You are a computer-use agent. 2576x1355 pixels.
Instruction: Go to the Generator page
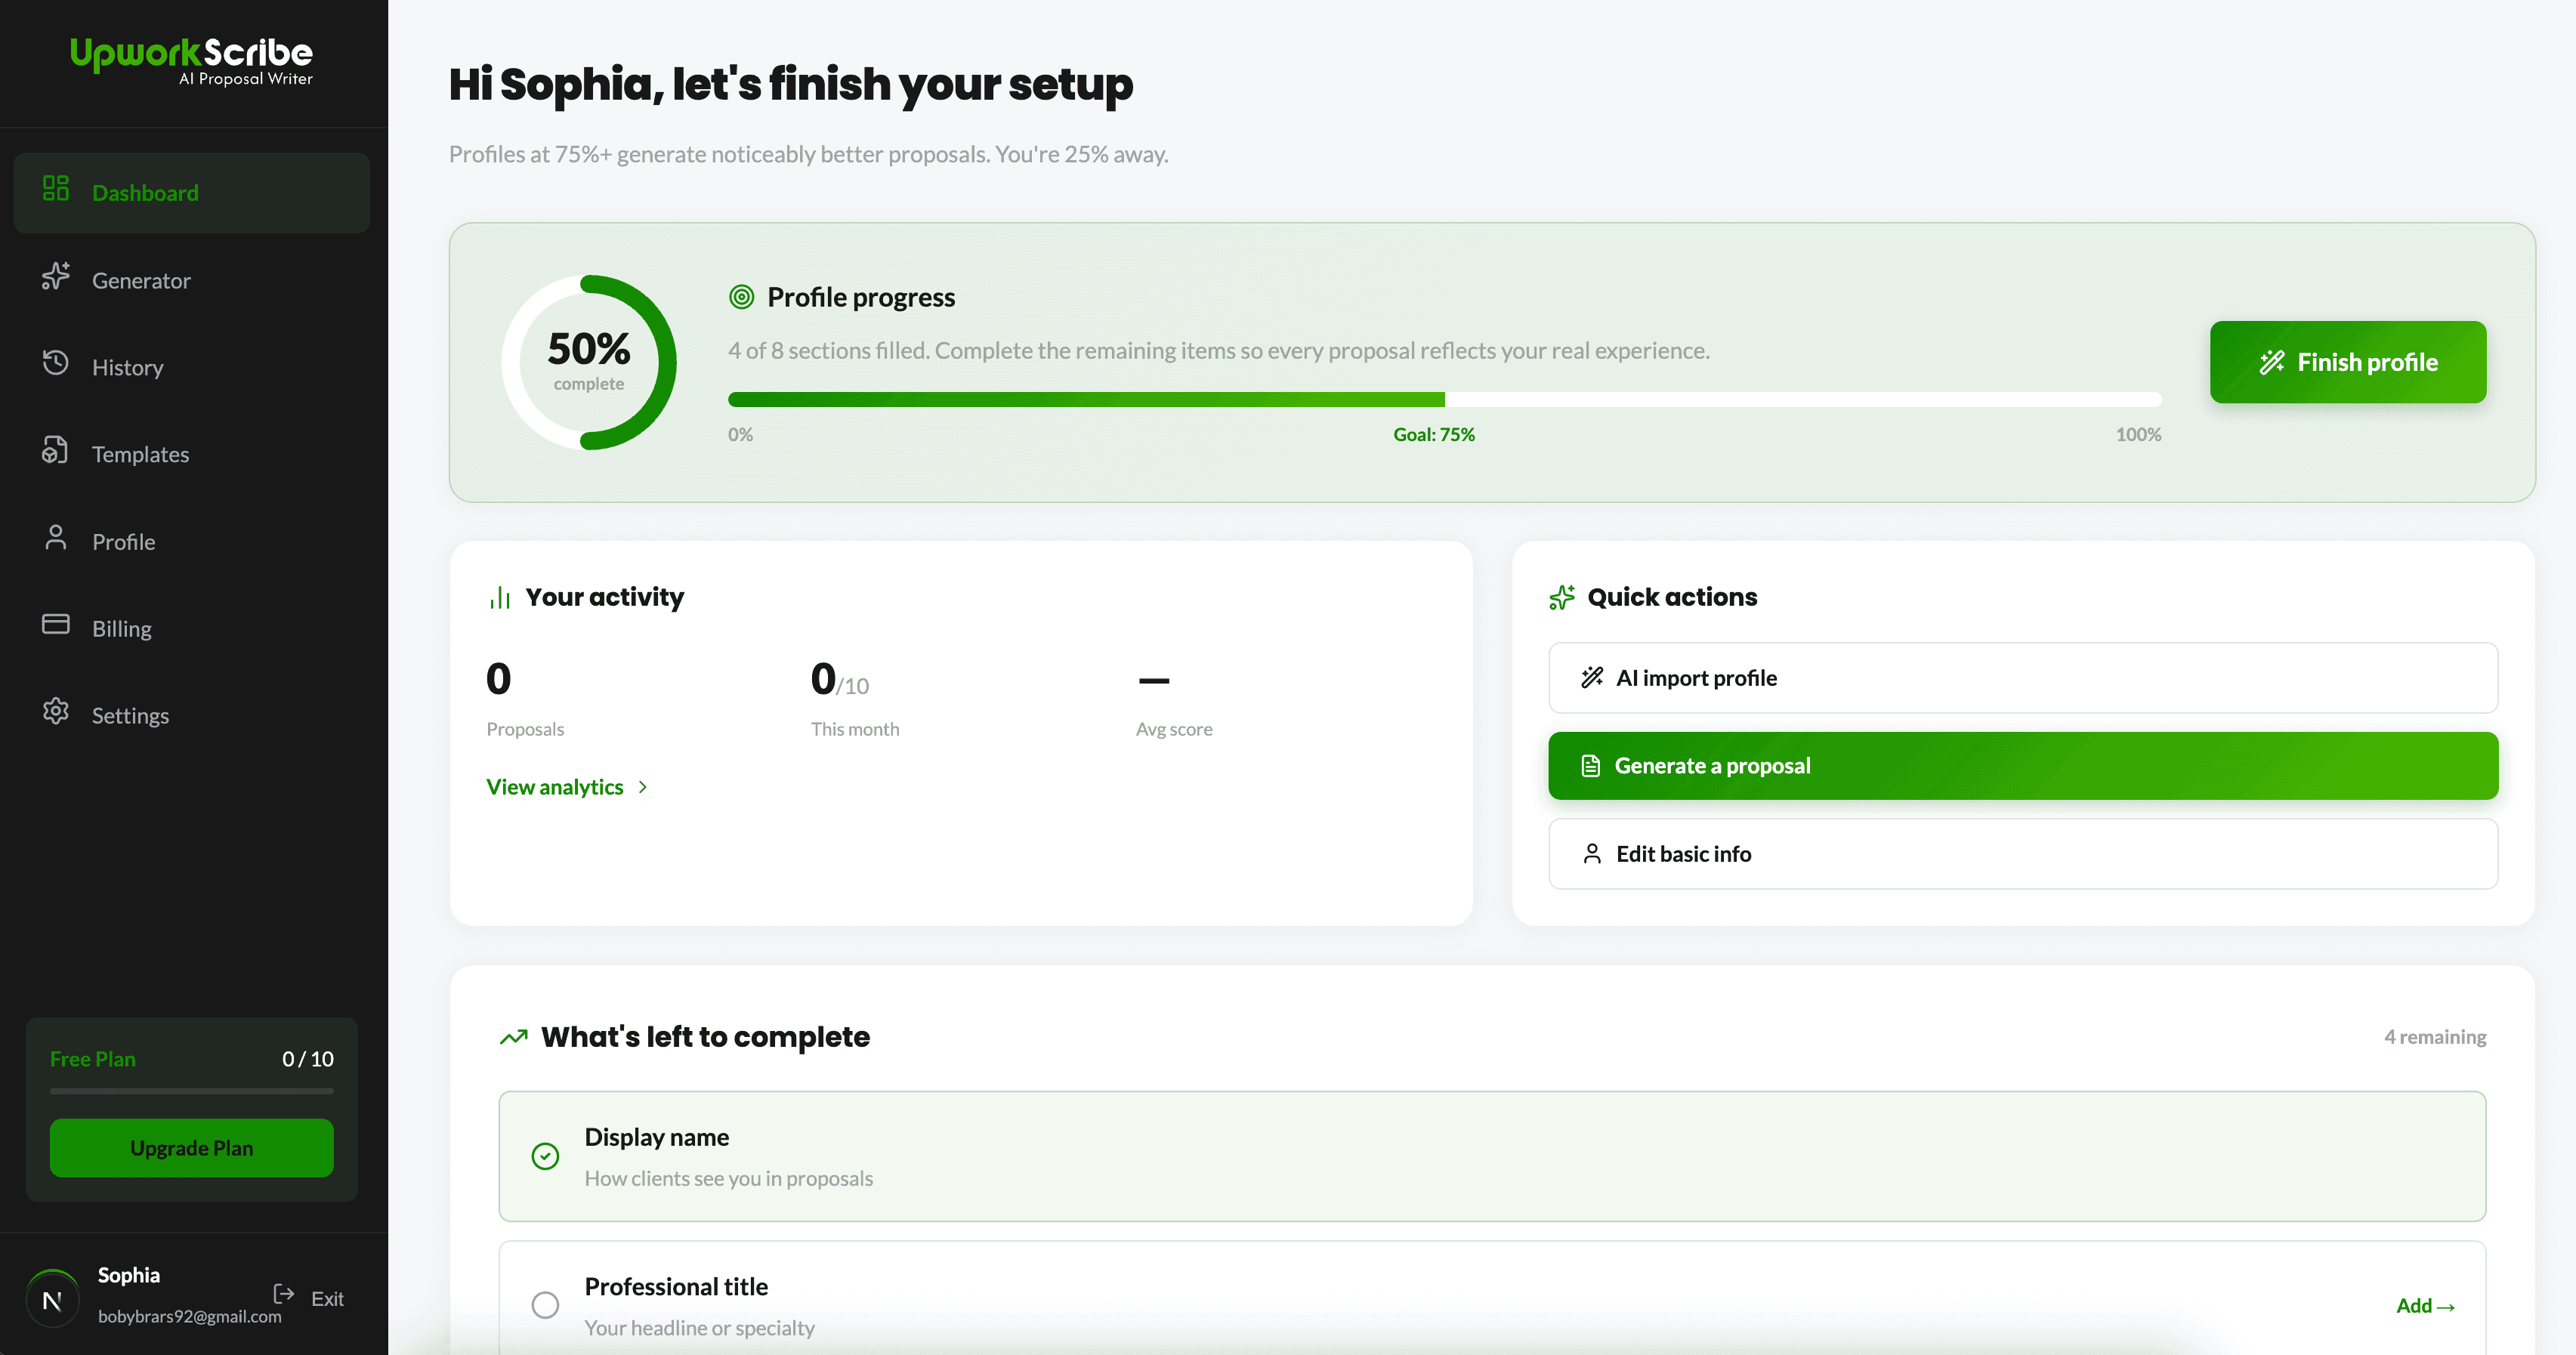pos(192,280)
